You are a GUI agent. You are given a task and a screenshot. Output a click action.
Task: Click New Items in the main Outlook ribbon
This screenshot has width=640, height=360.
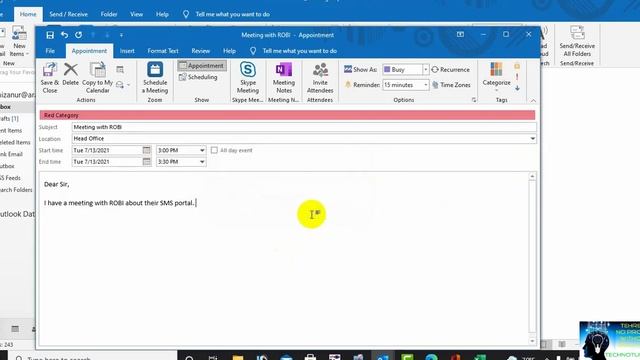19,41
